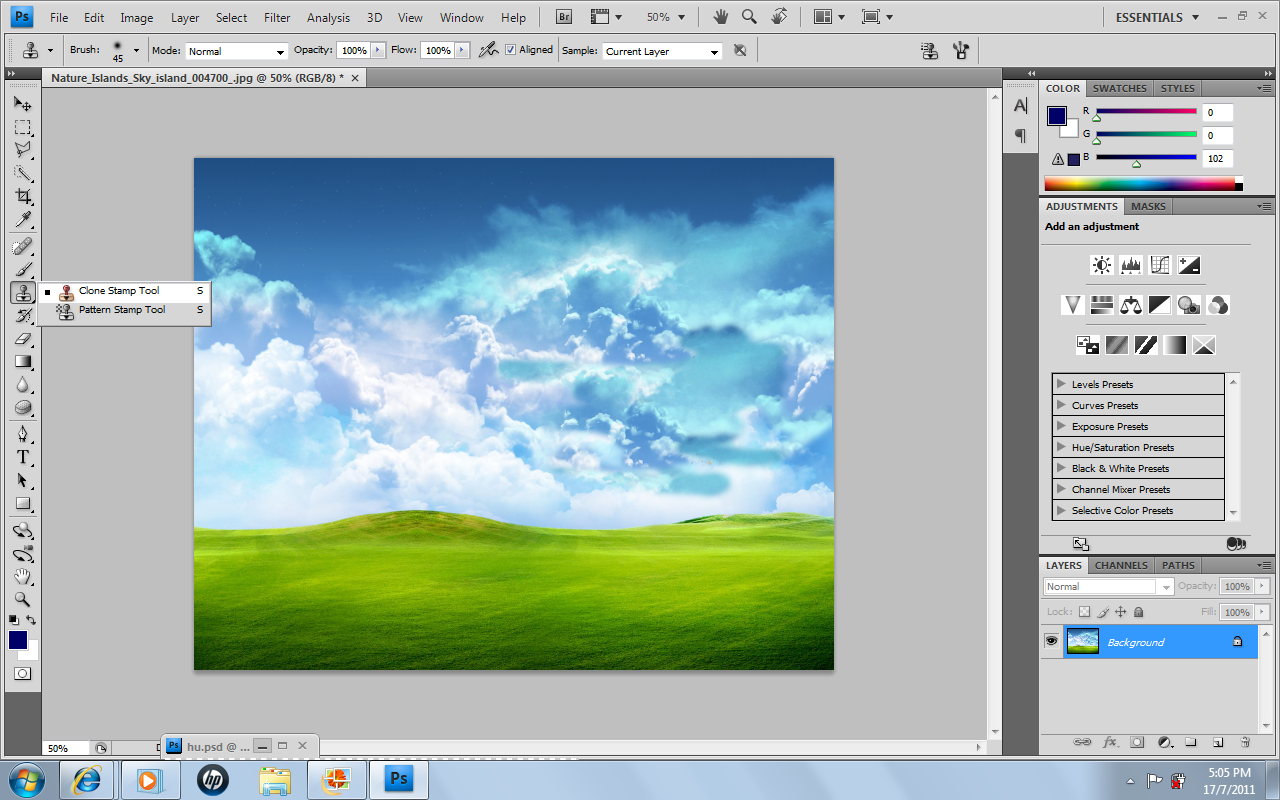Toggle lock image pixels
This screenshot has height=800, width=1280.
(x=1103, y=612)
